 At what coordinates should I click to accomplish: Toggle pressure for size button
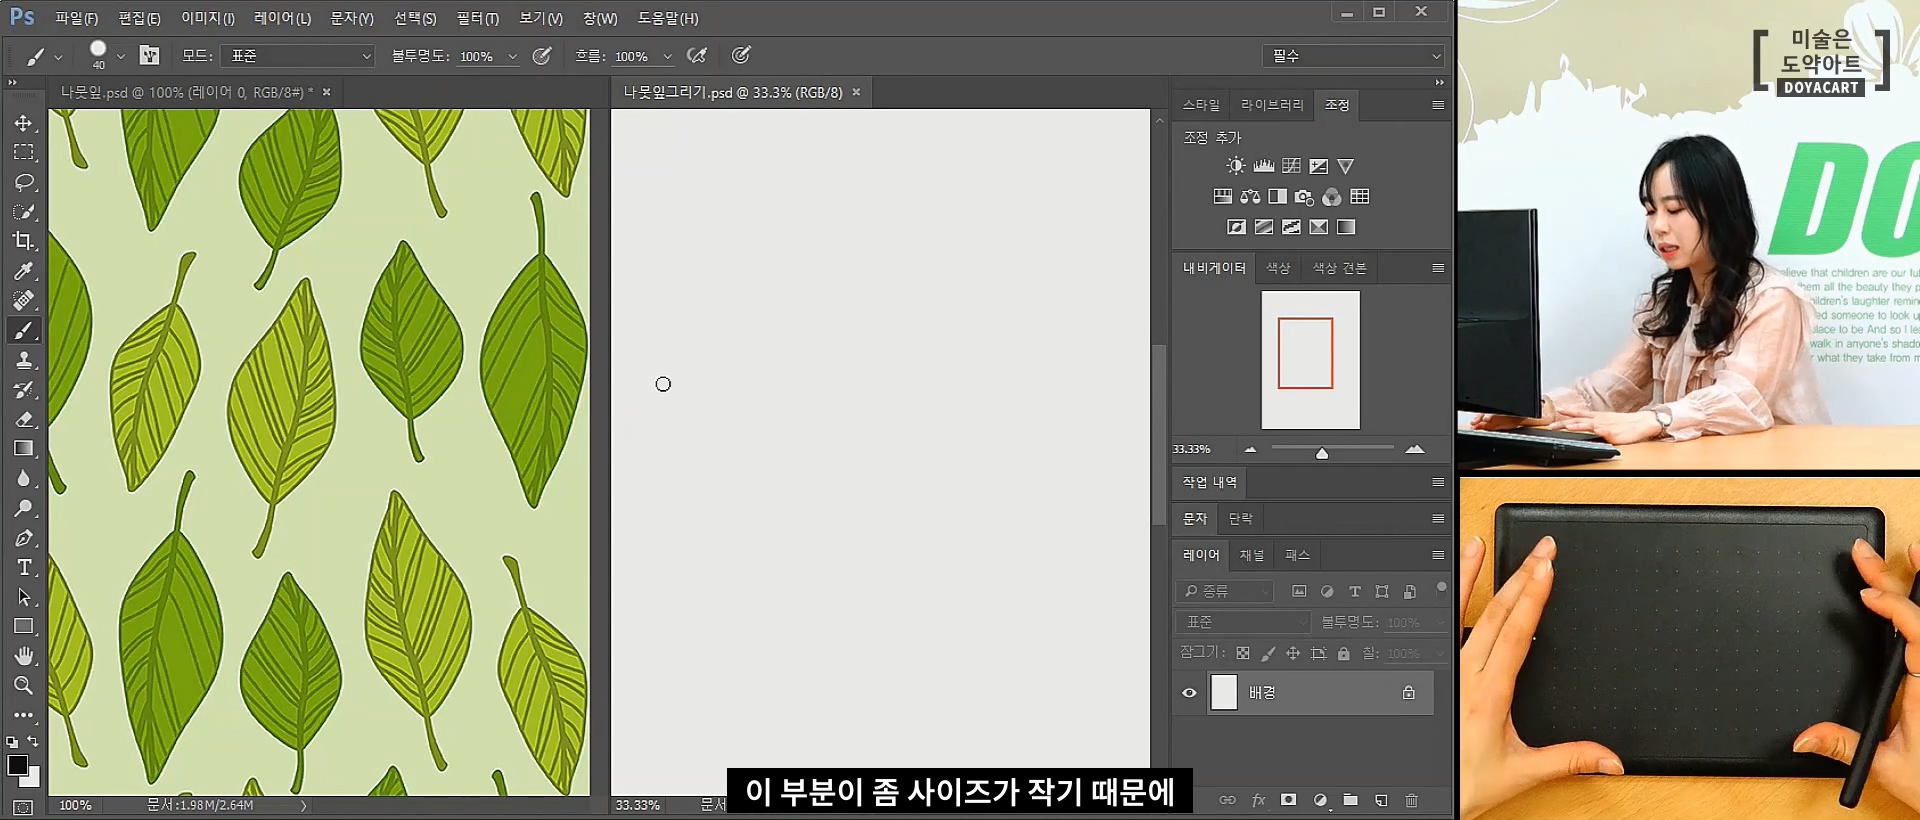(x=741, y=56)
